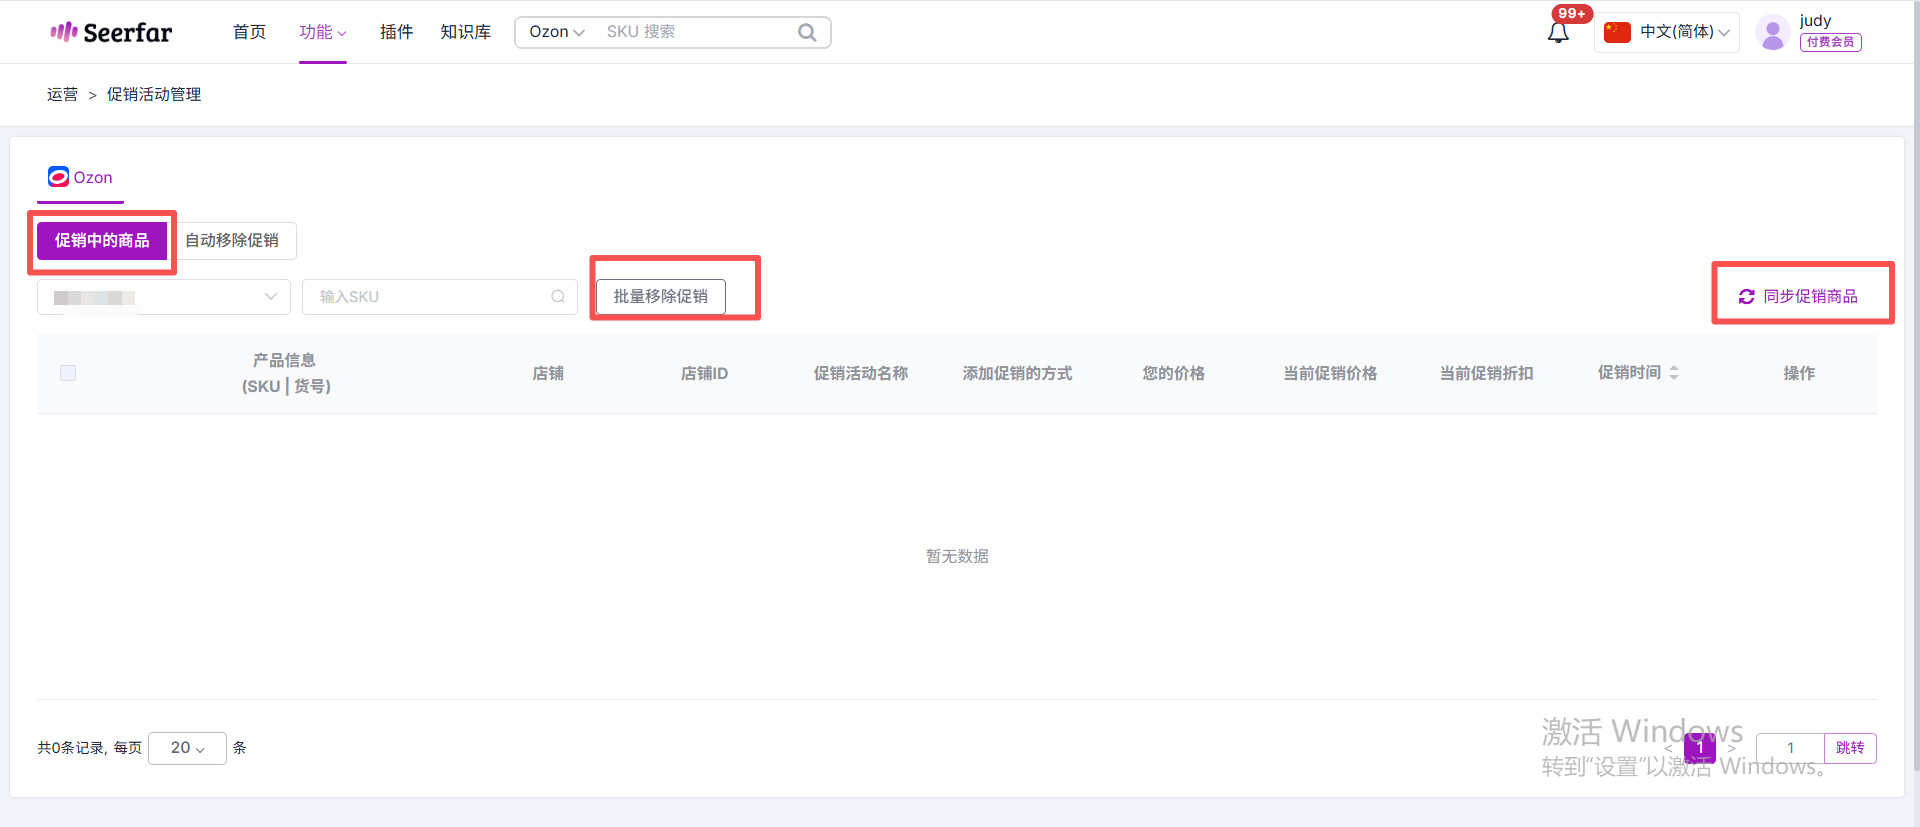1920x827 pixels.
Task: Toggle the select-all checkbox in table header
Action: coord(68,373)
